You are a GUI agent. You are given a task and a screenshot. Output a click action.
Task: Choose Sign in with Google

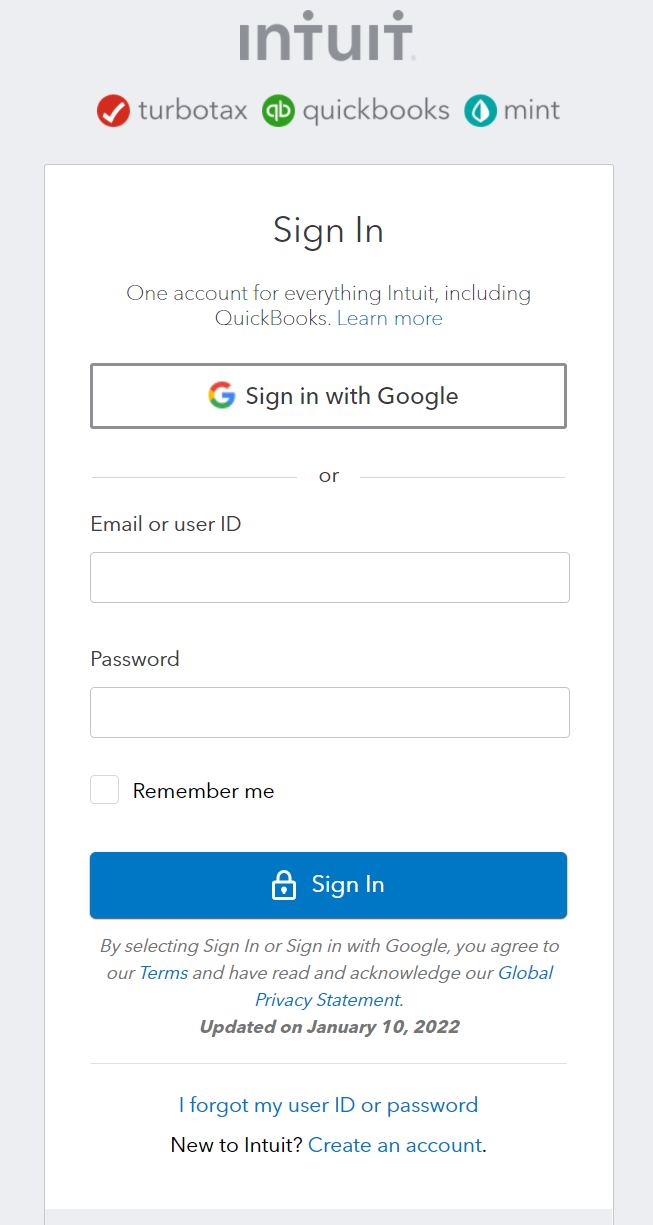tap(328, 396)
